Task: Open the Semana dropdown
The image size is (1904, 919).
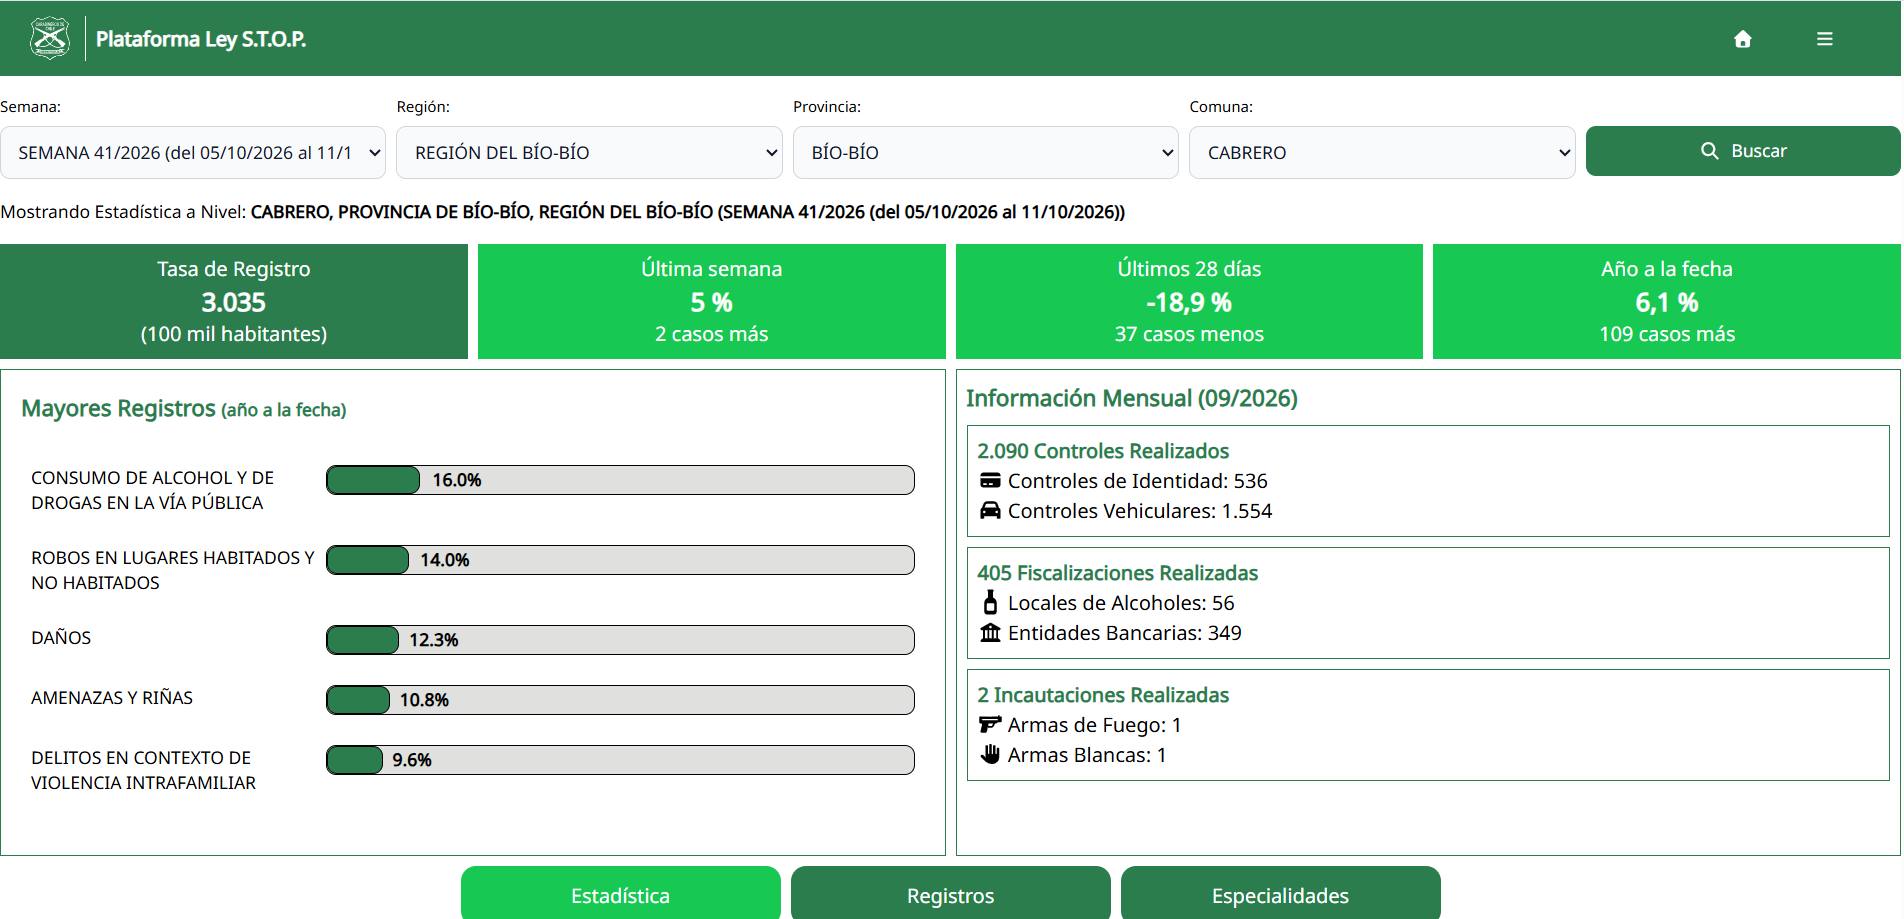Action: pyautogui.click(x=193, y=152)
